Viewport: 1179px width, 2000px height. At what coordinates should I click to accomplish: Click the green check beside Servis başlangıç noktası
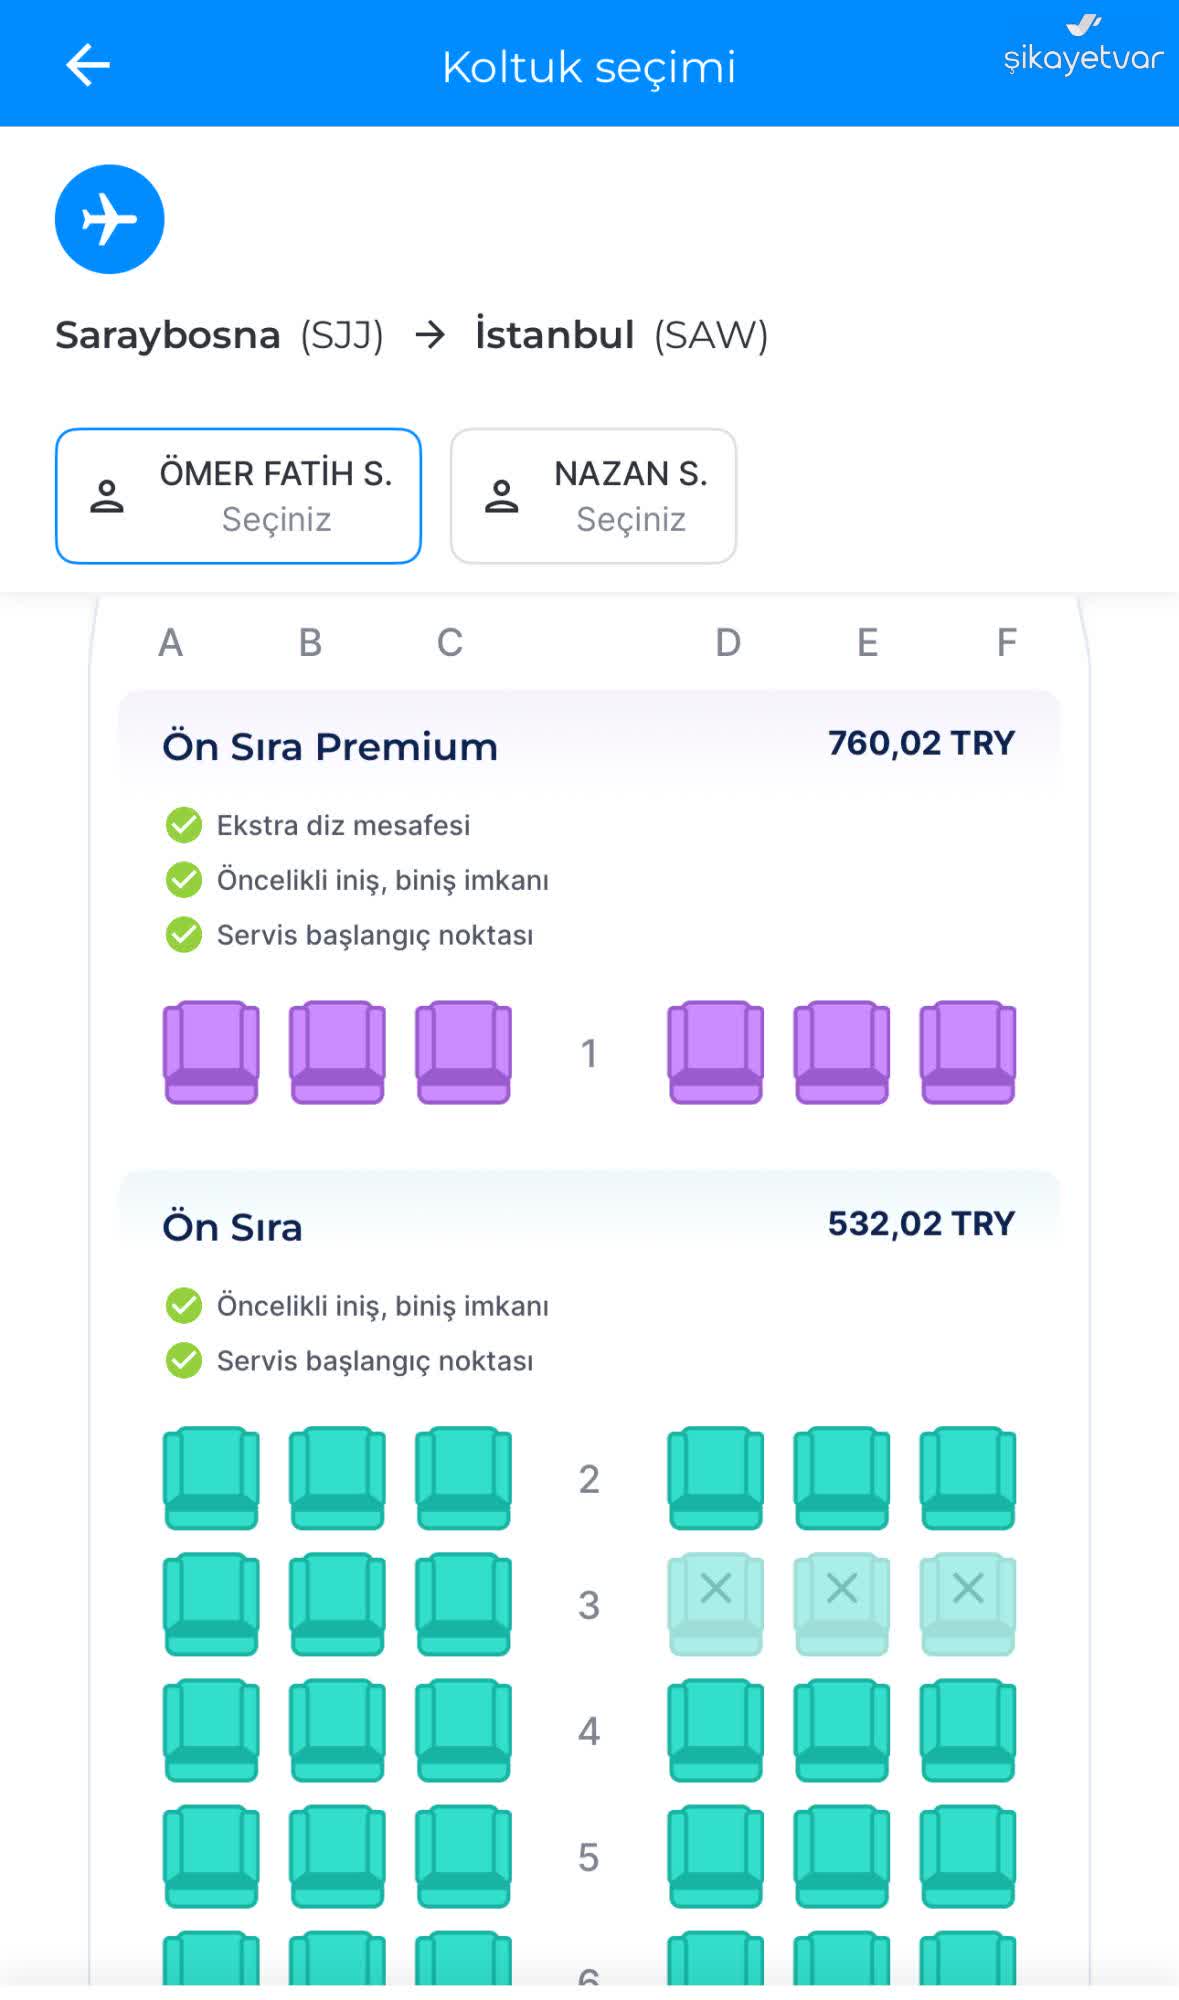[x=183, y=935]
